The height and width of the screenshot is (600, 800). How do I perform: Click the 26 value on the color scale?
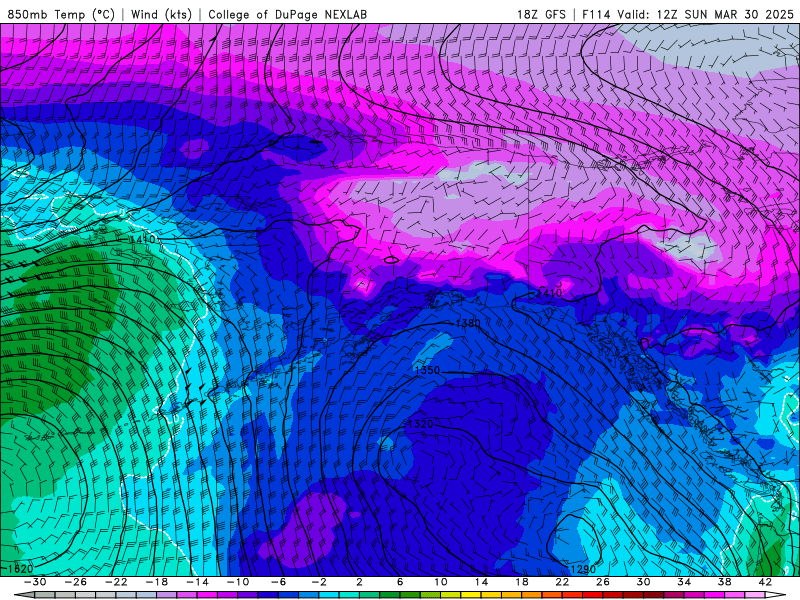point(603,582)
